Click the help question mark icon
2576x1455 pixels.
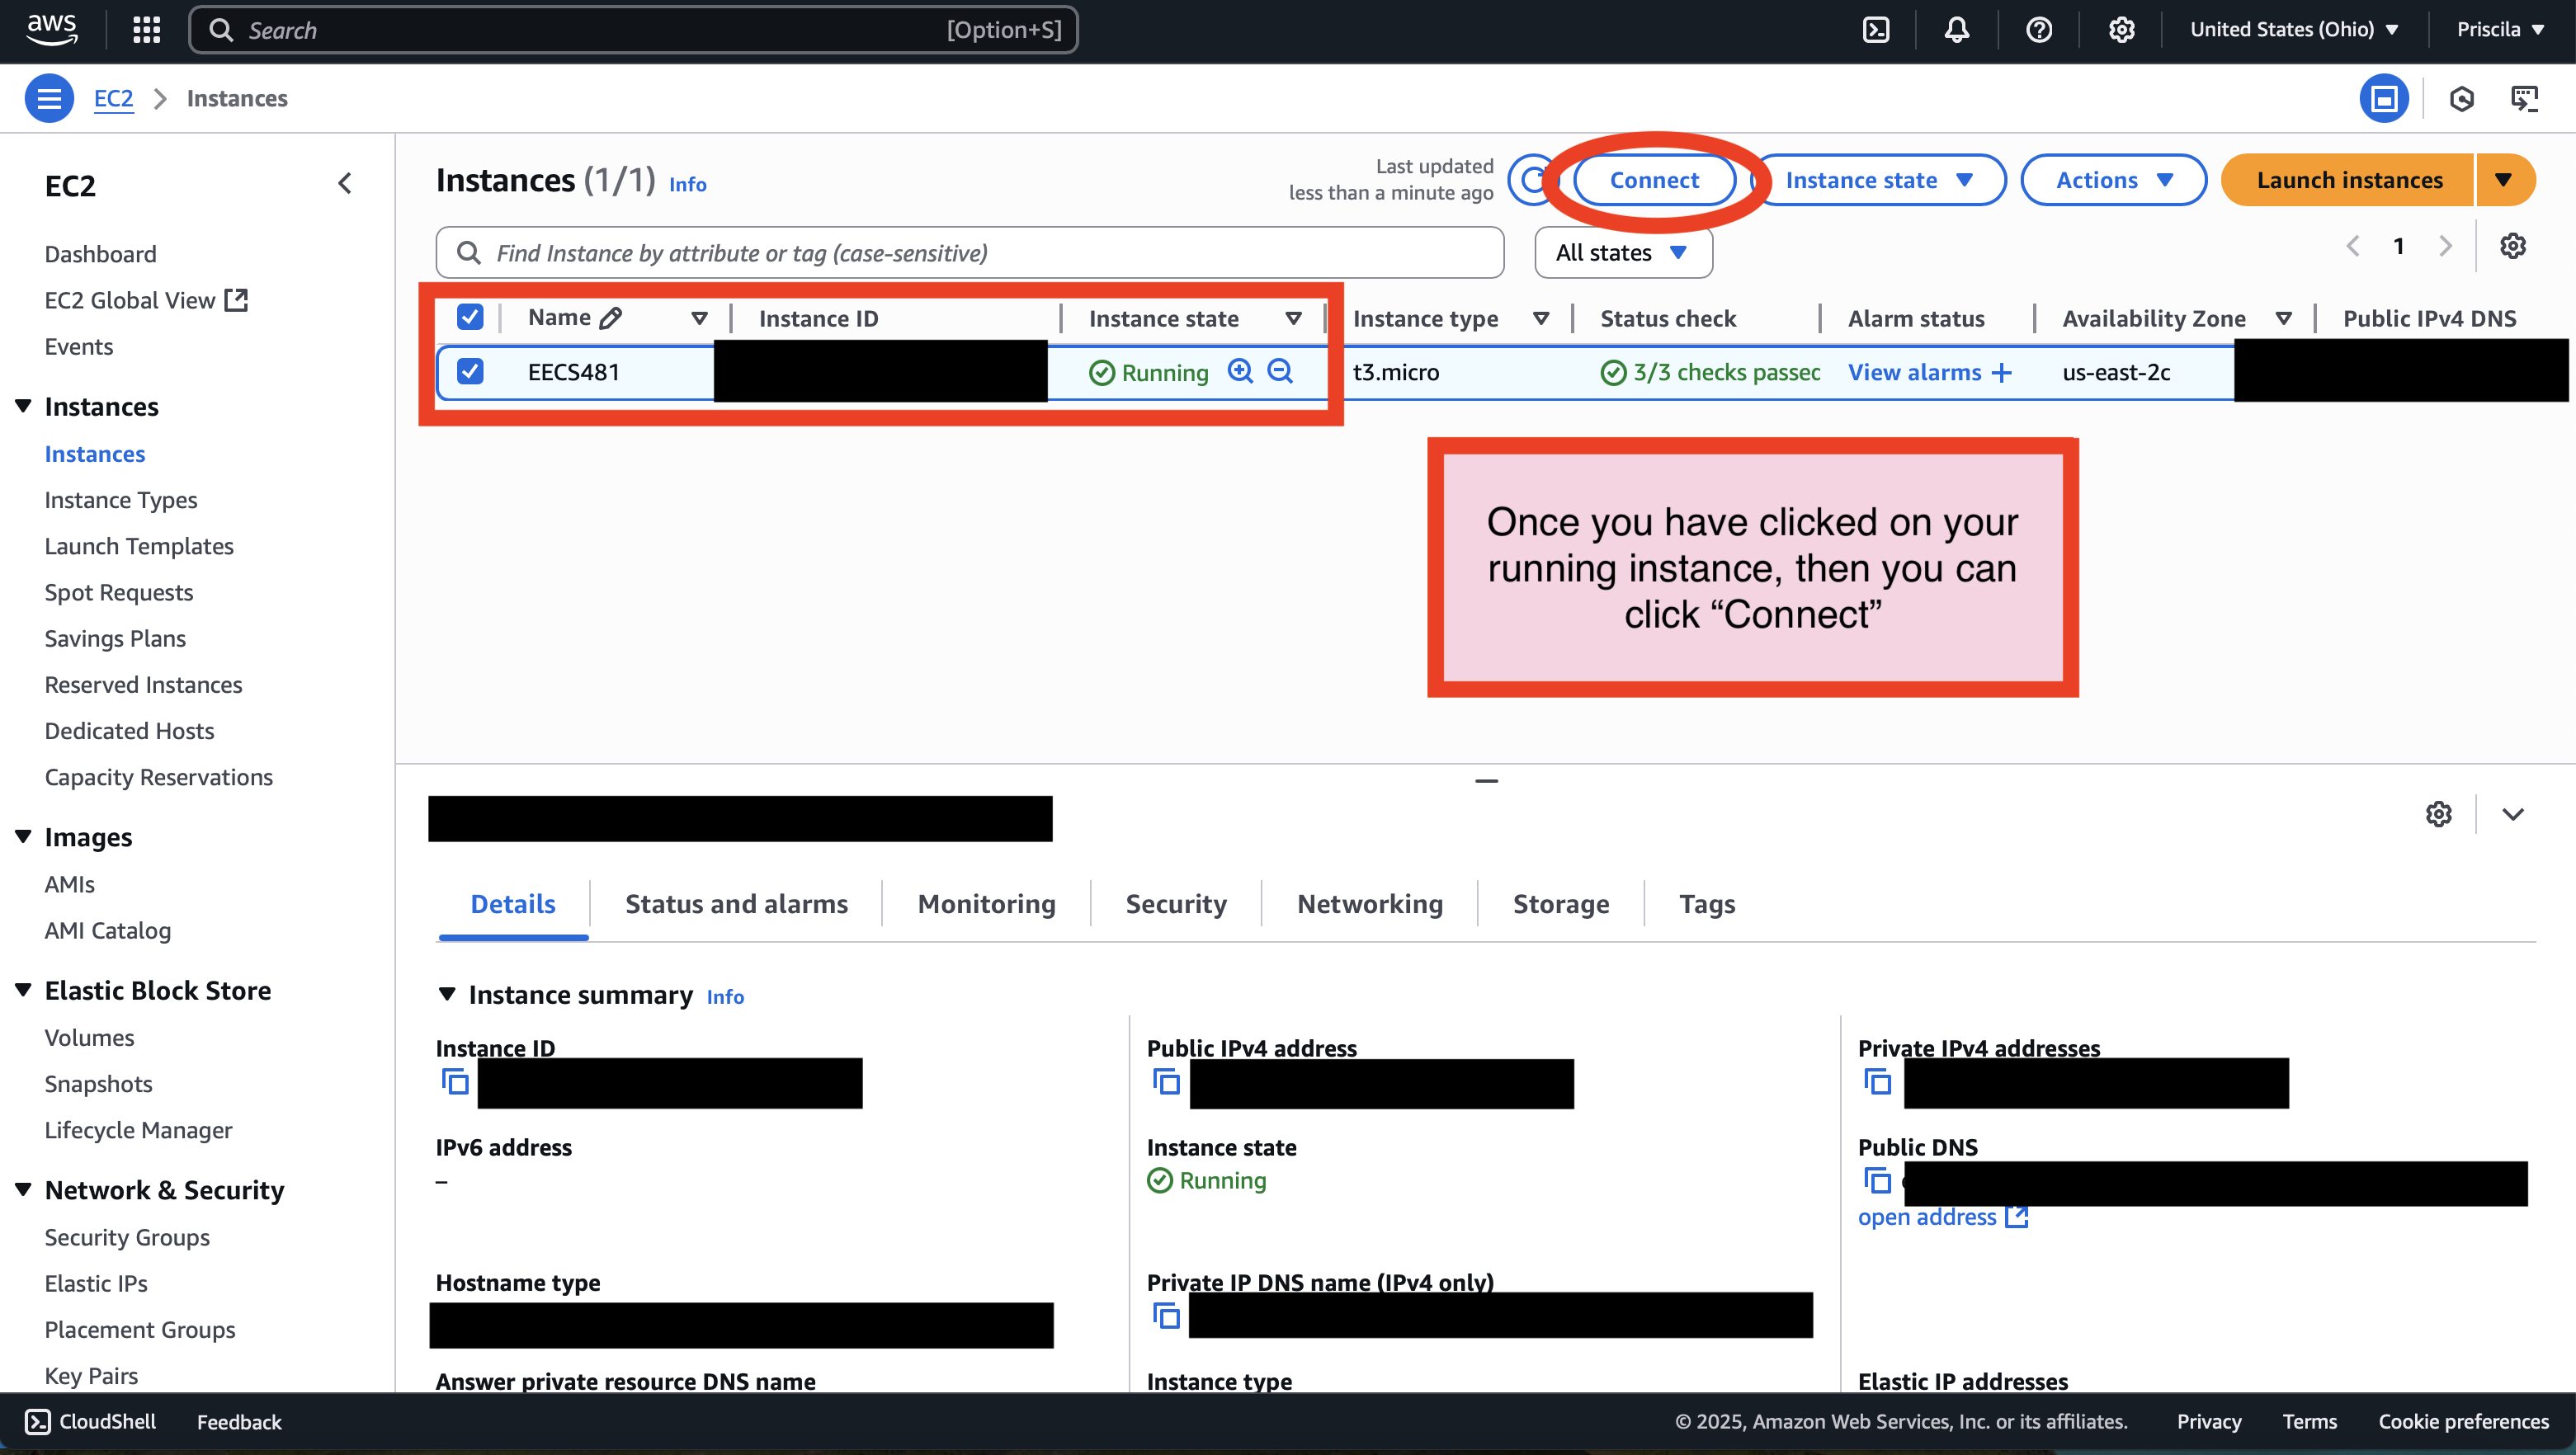[x=2039, y=30]
